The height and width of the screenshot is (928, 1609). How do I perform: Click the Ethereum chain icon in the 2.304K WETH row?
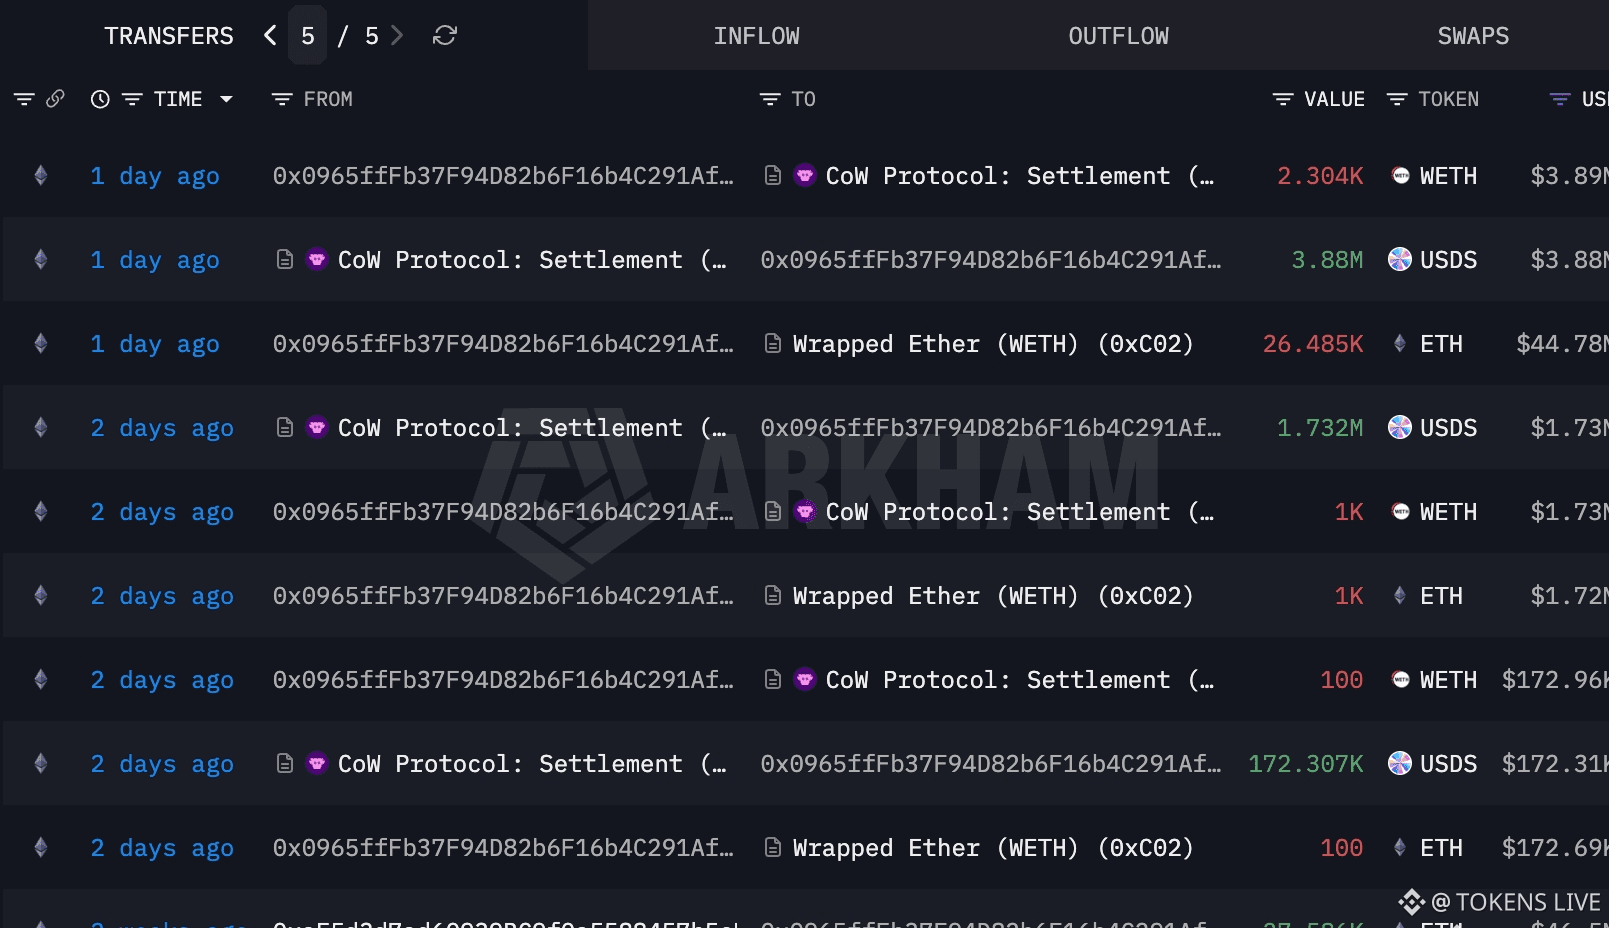[41, 176]
